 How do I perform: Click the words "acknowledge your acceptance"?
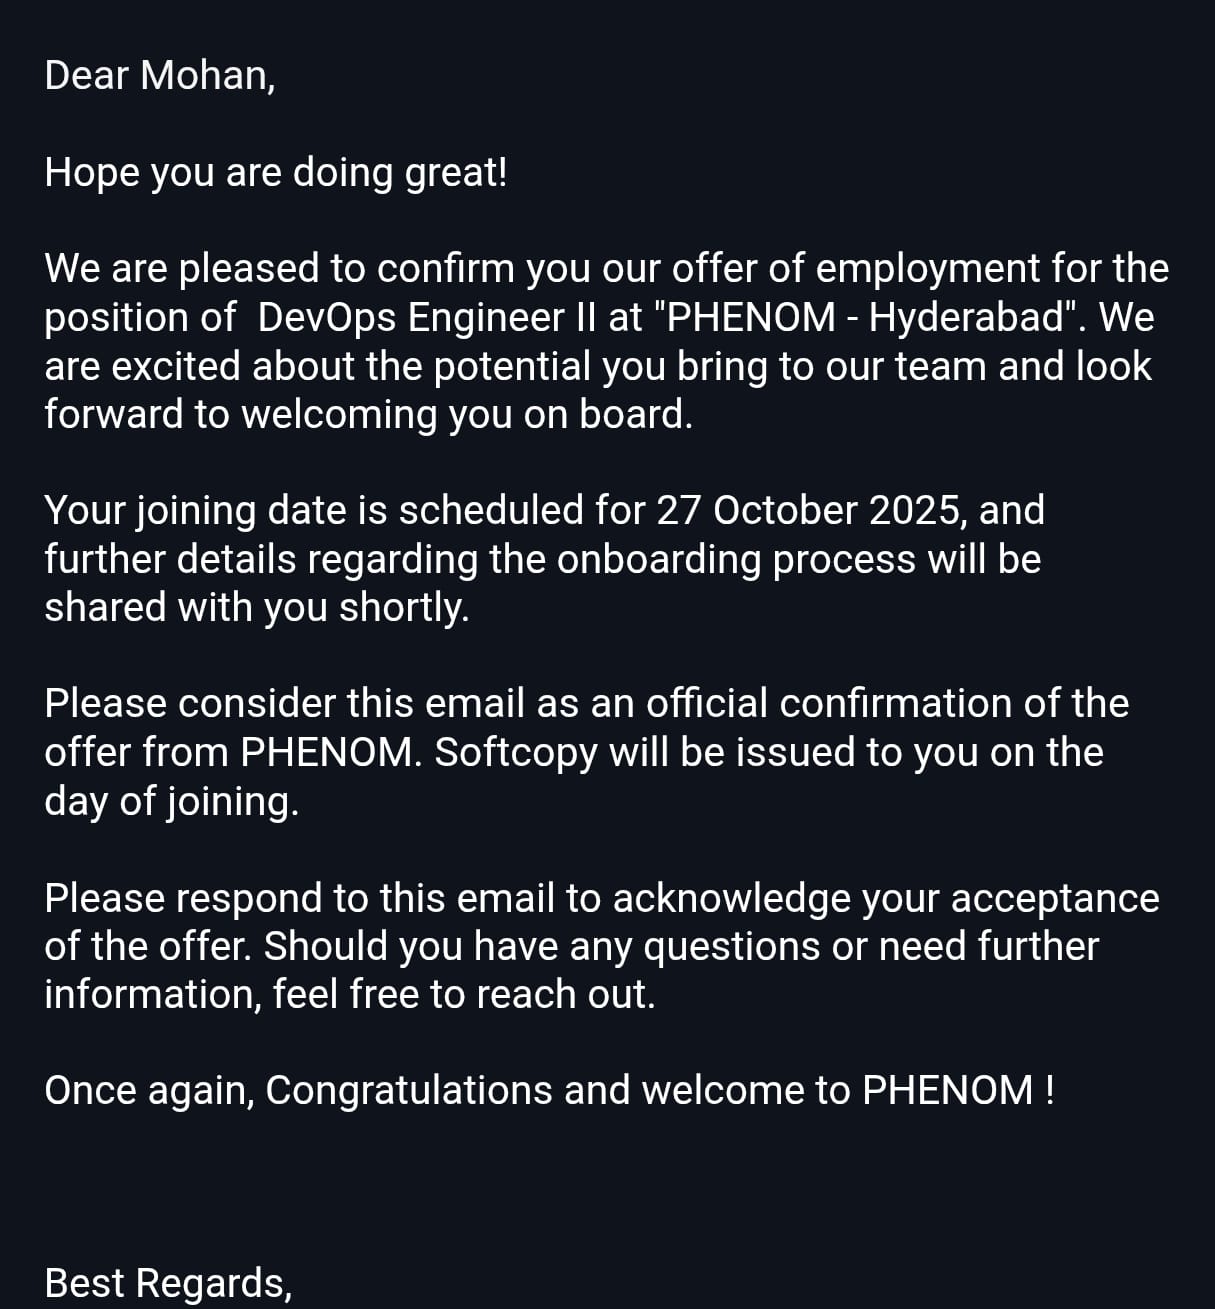(885, 898)
